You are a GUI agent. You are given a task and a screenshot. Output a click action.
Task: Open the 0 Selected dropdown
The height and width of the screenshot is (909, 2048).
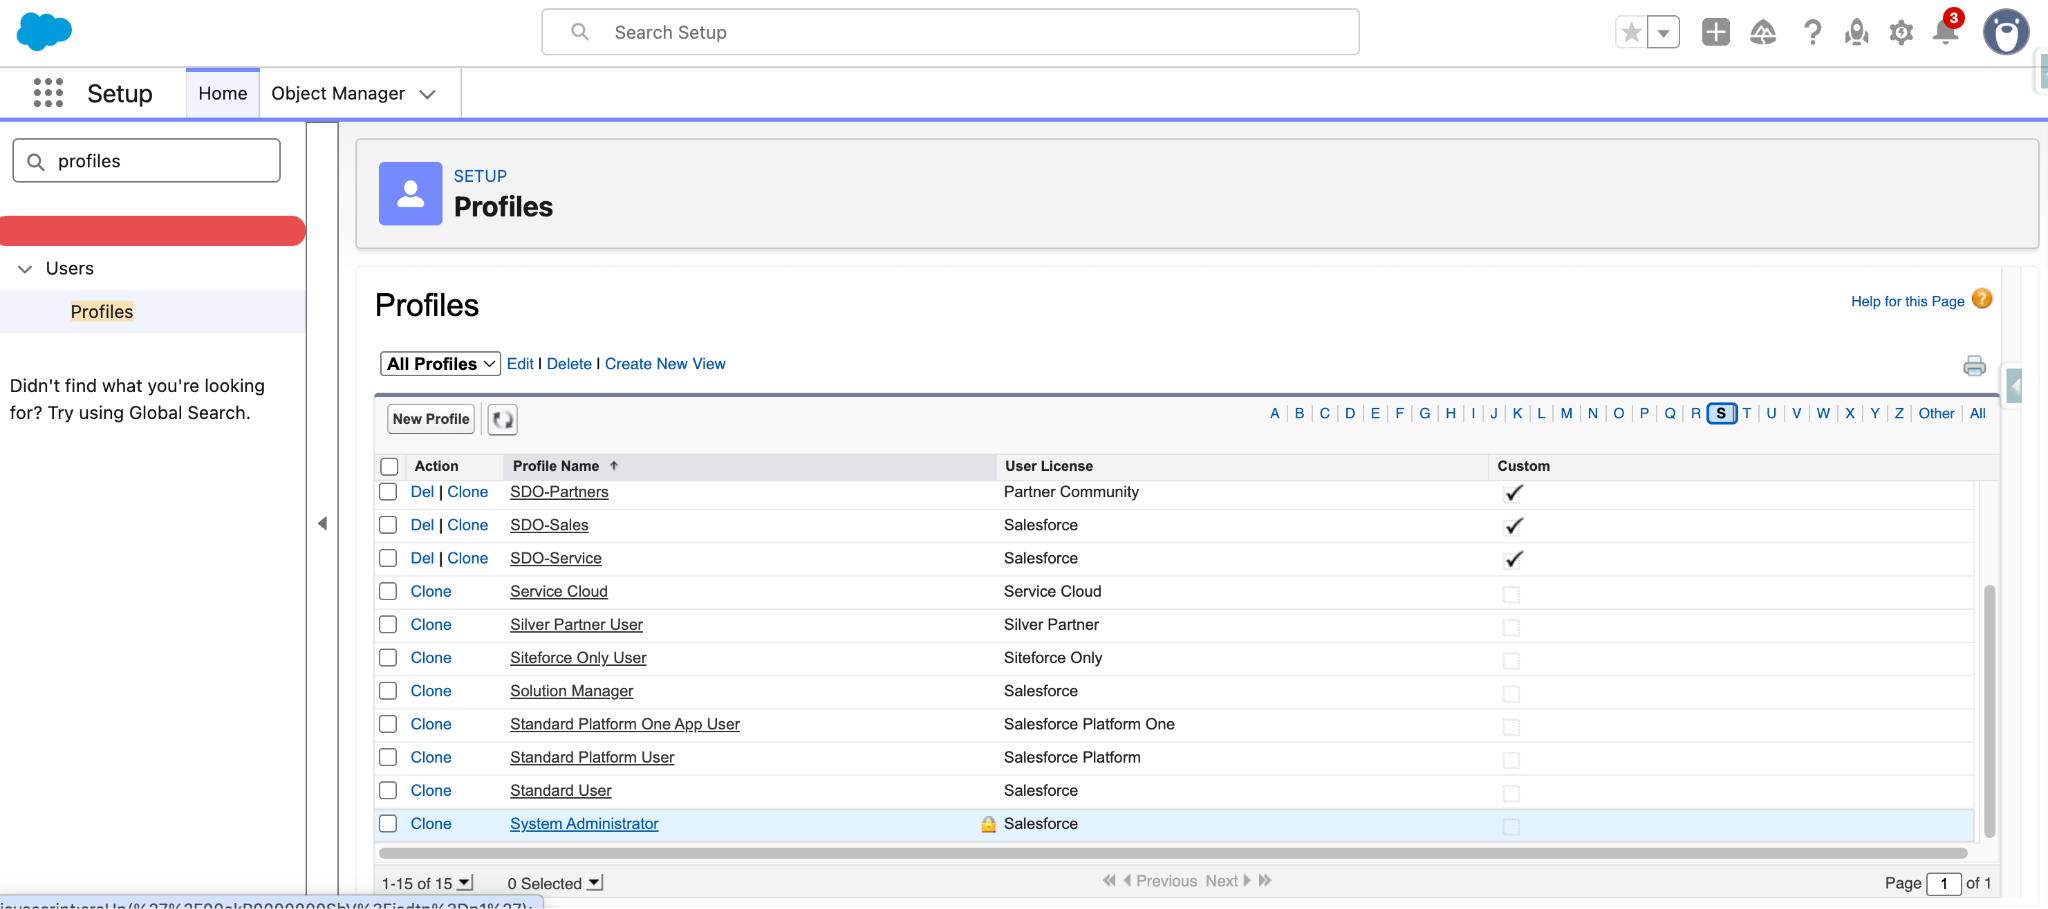click(x=595, y=883)
